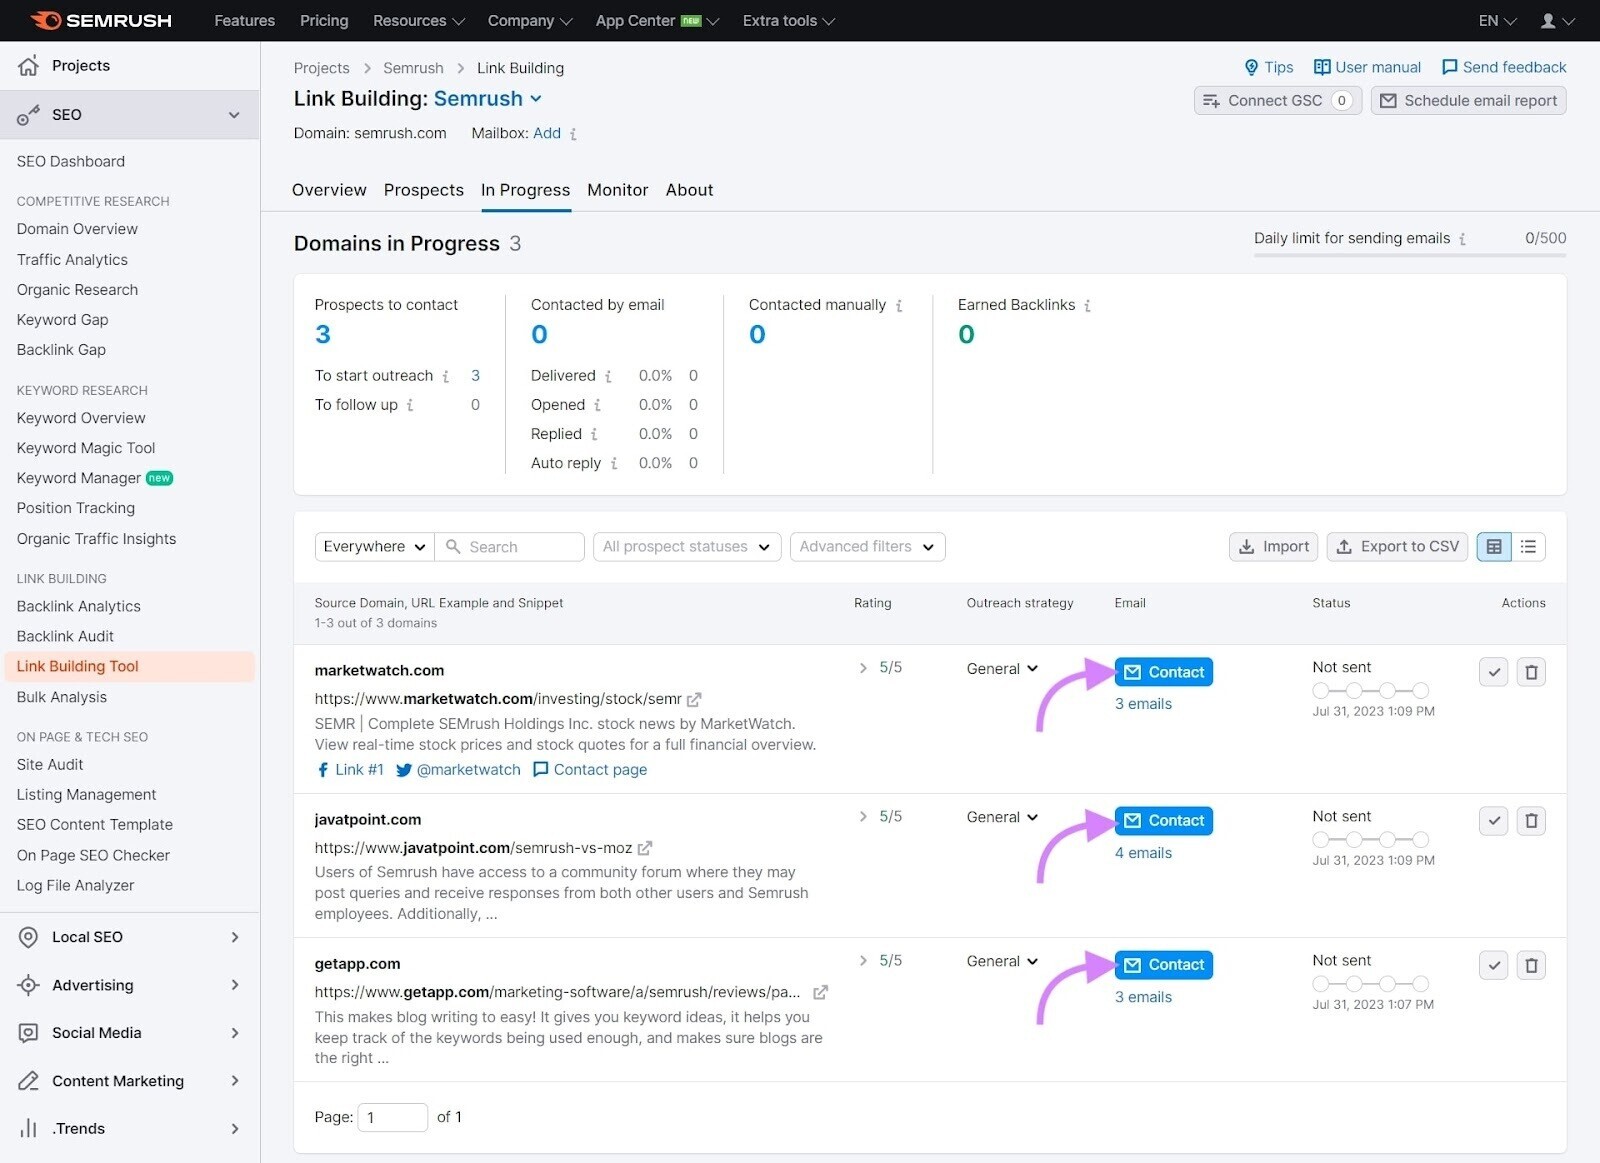This screenshot has height=1163, width=1600.
Task: Click the Twitter @marketwatch icon link
Action: click(x=404, y=770)
